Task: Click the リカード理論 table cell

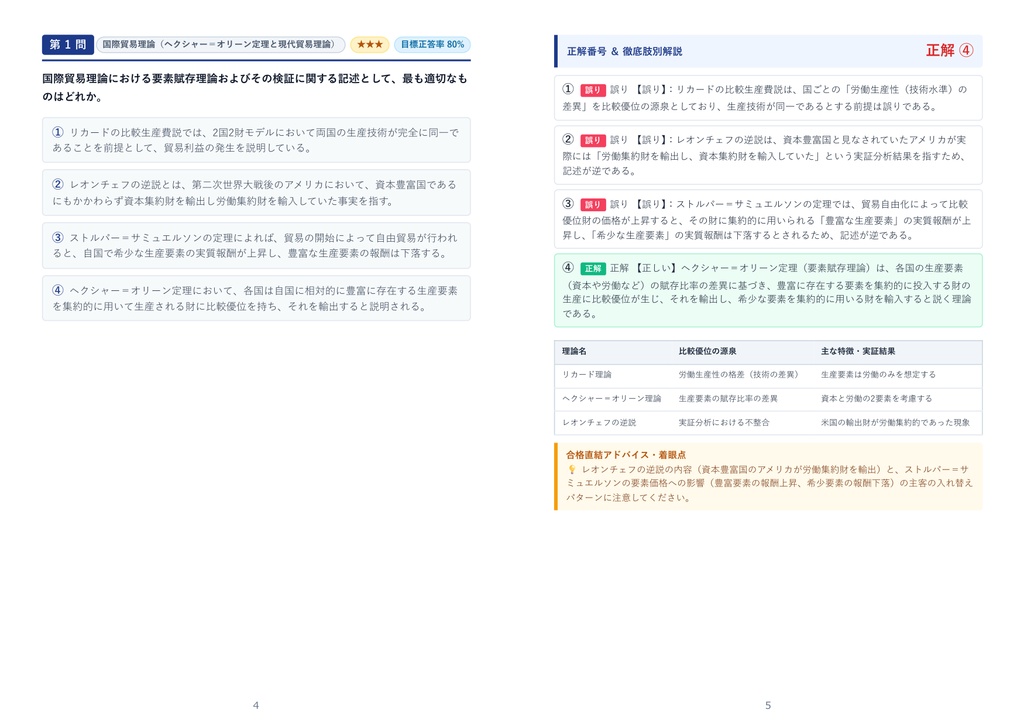Action: click(587, 375)
